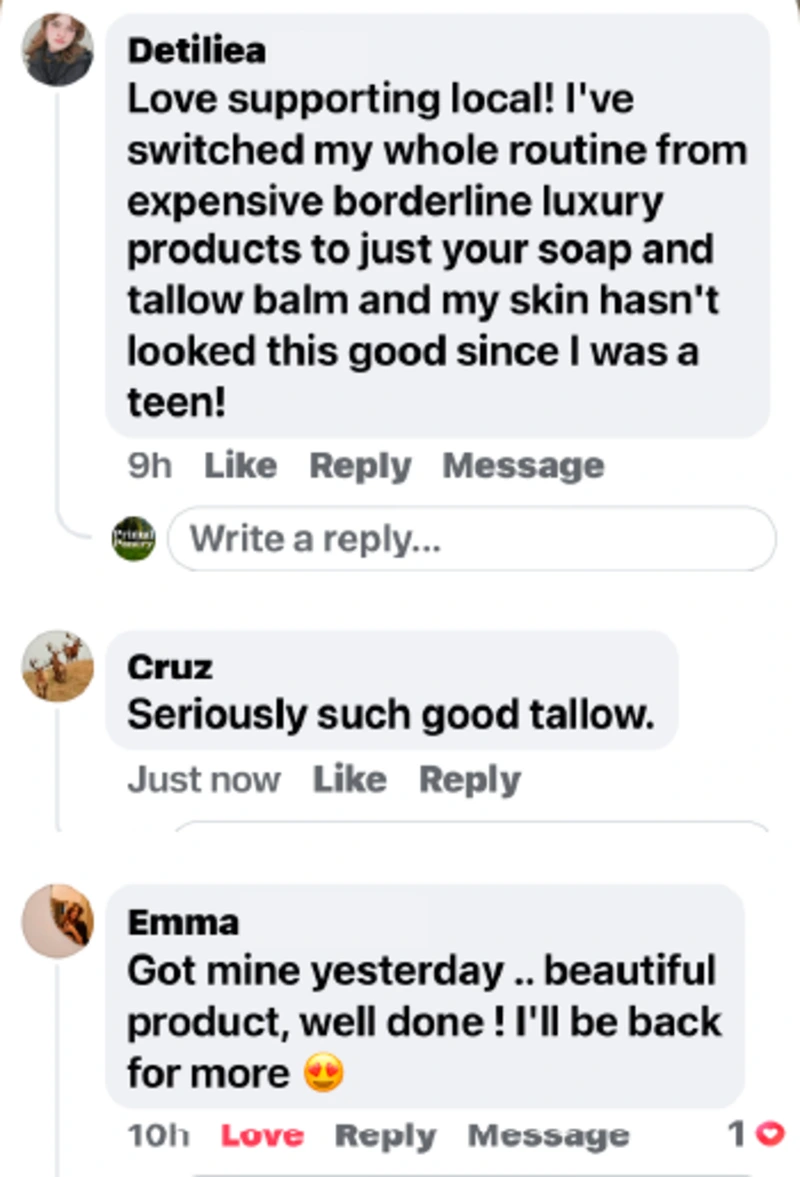Click the 9h timestamp on Detiliea's comment
Screen dimensions: 800x1177
(149, 465)
